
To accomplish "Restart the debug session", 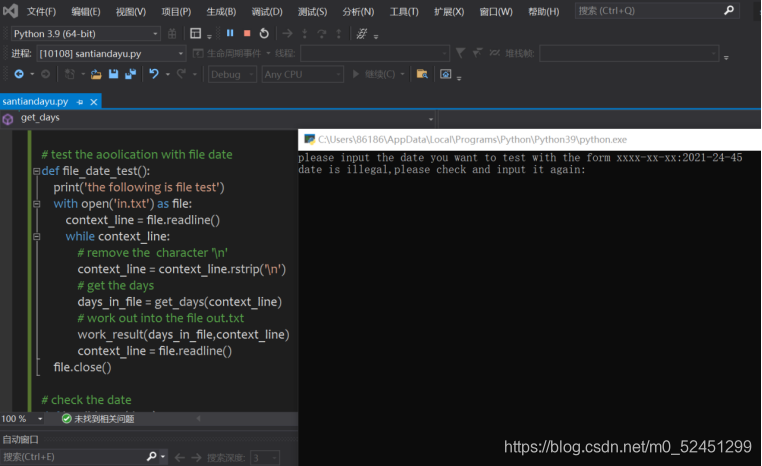I will pos(264,33).
